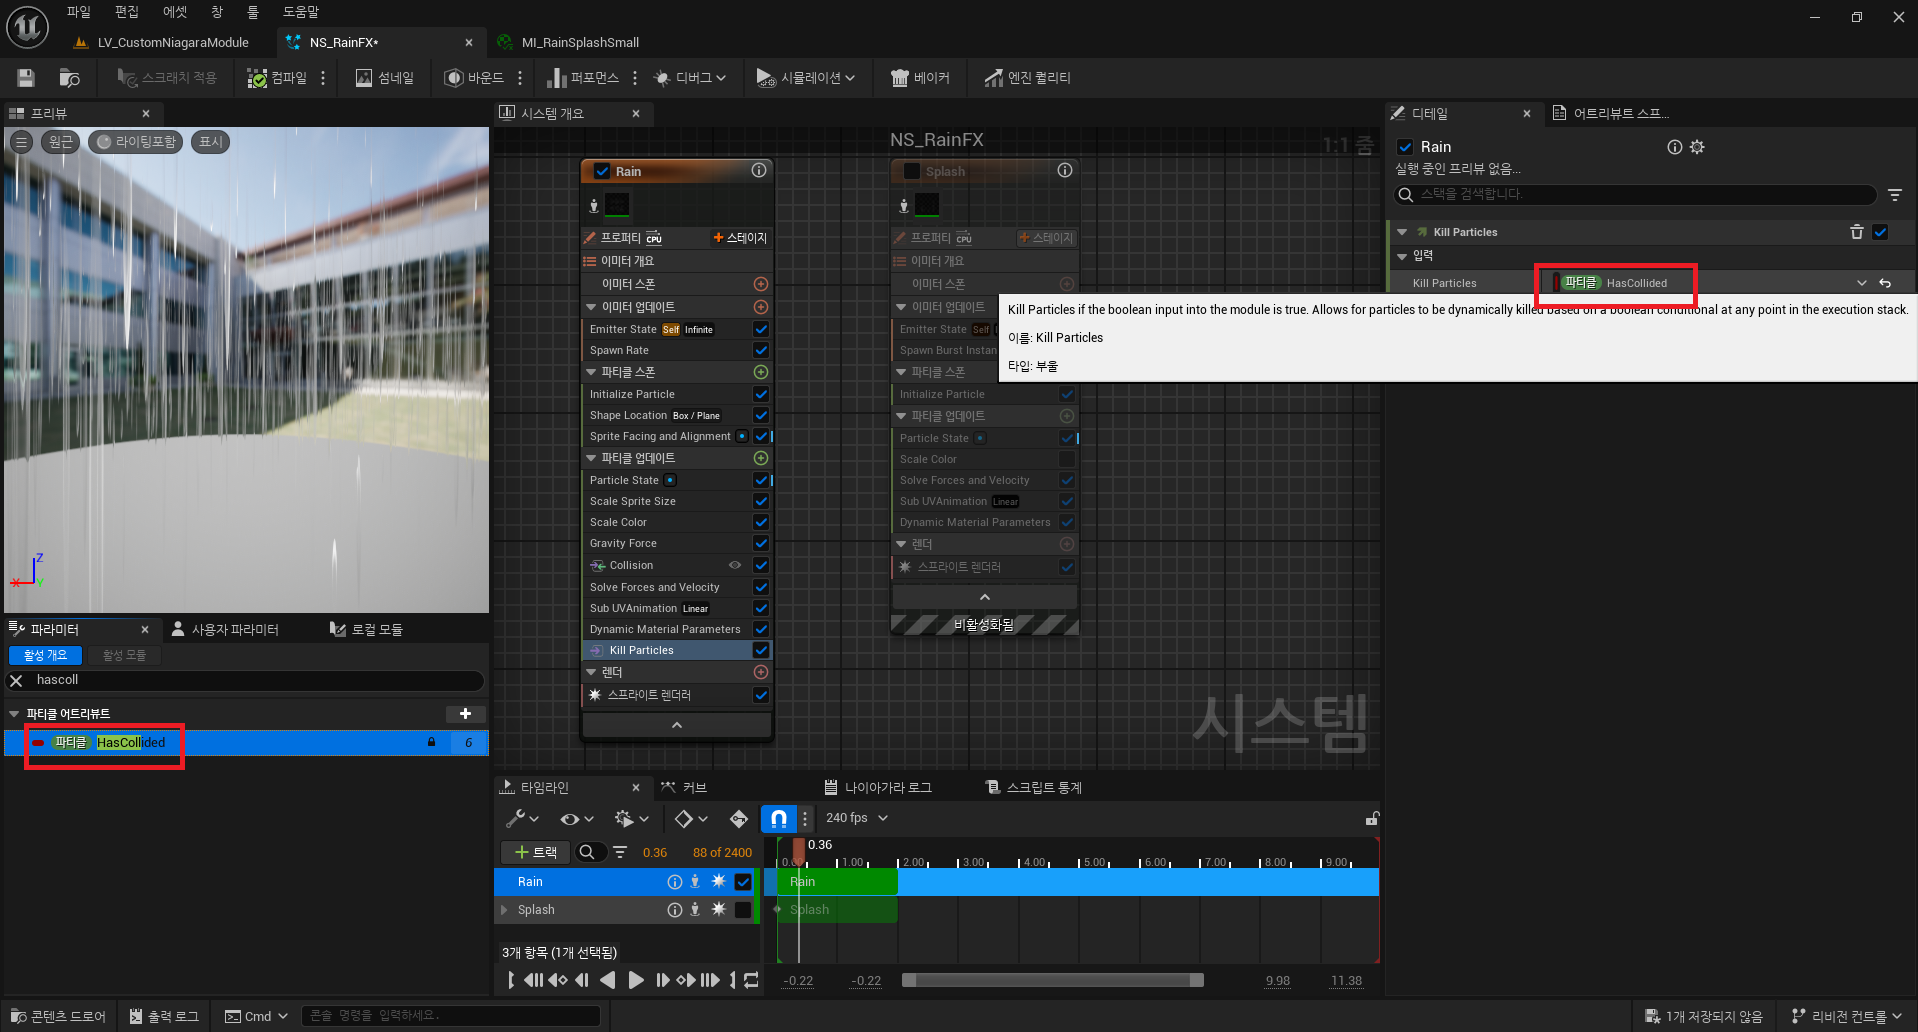Click the Rain emitter info icon
Image resolution: width=1918 pixels, height=1032 pixels.
[x=759, y=170]
